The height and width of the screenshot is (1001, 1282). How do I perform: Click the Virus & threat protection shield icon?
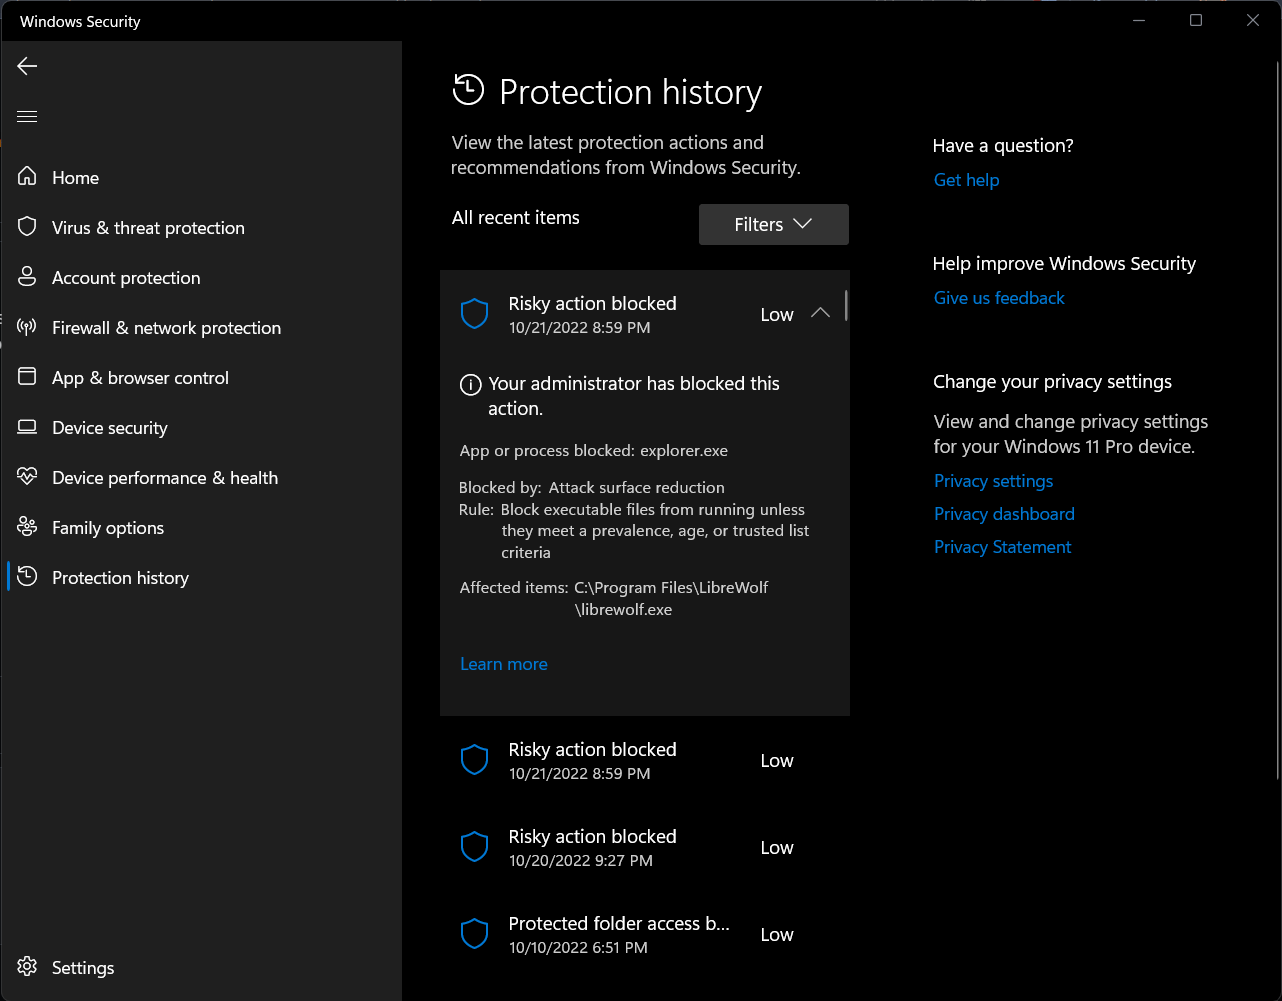point(27,227)
